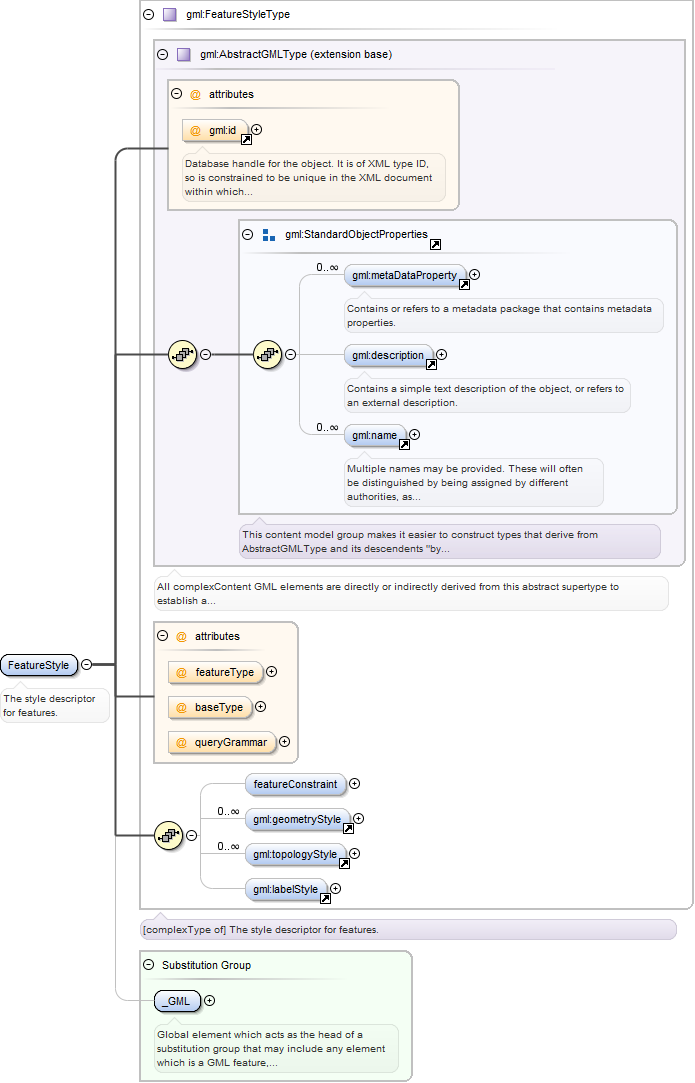Select the baseType attribute node
Screen dimensions: 695x1083
(x=210, y=707)
